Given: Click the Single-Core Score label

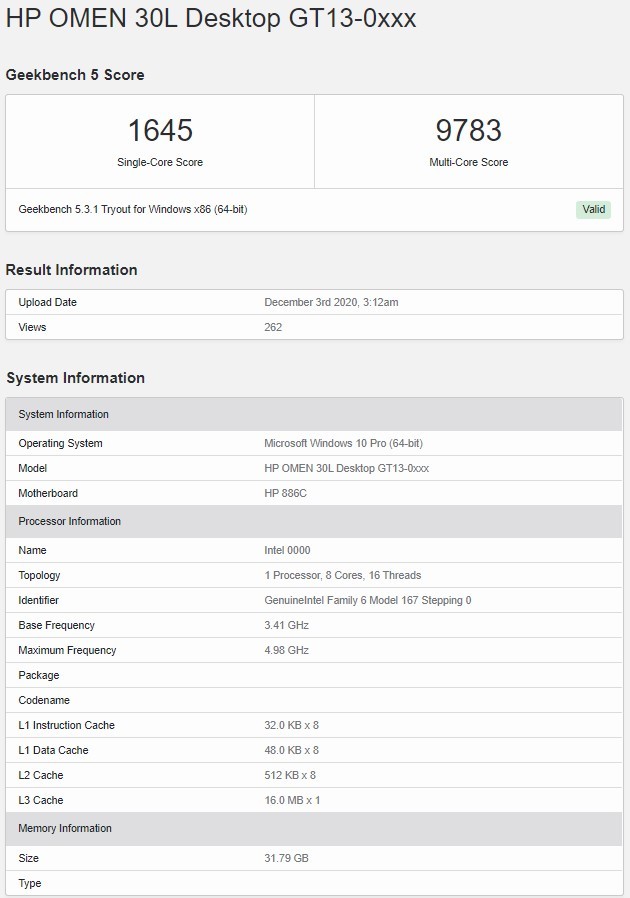Looking at the screenshot, I should 160,162.
